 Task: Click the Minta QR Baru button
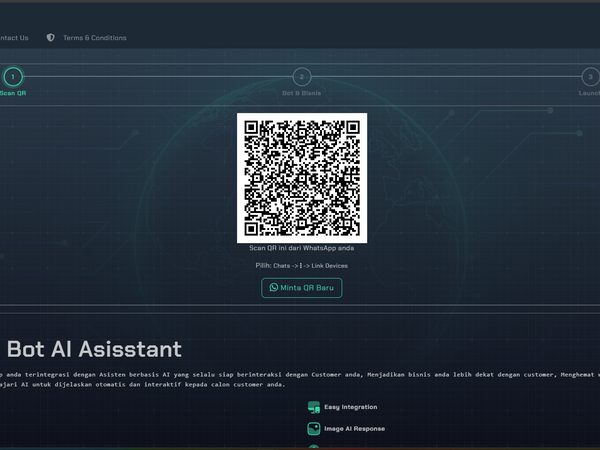click(x=302, y=288)
